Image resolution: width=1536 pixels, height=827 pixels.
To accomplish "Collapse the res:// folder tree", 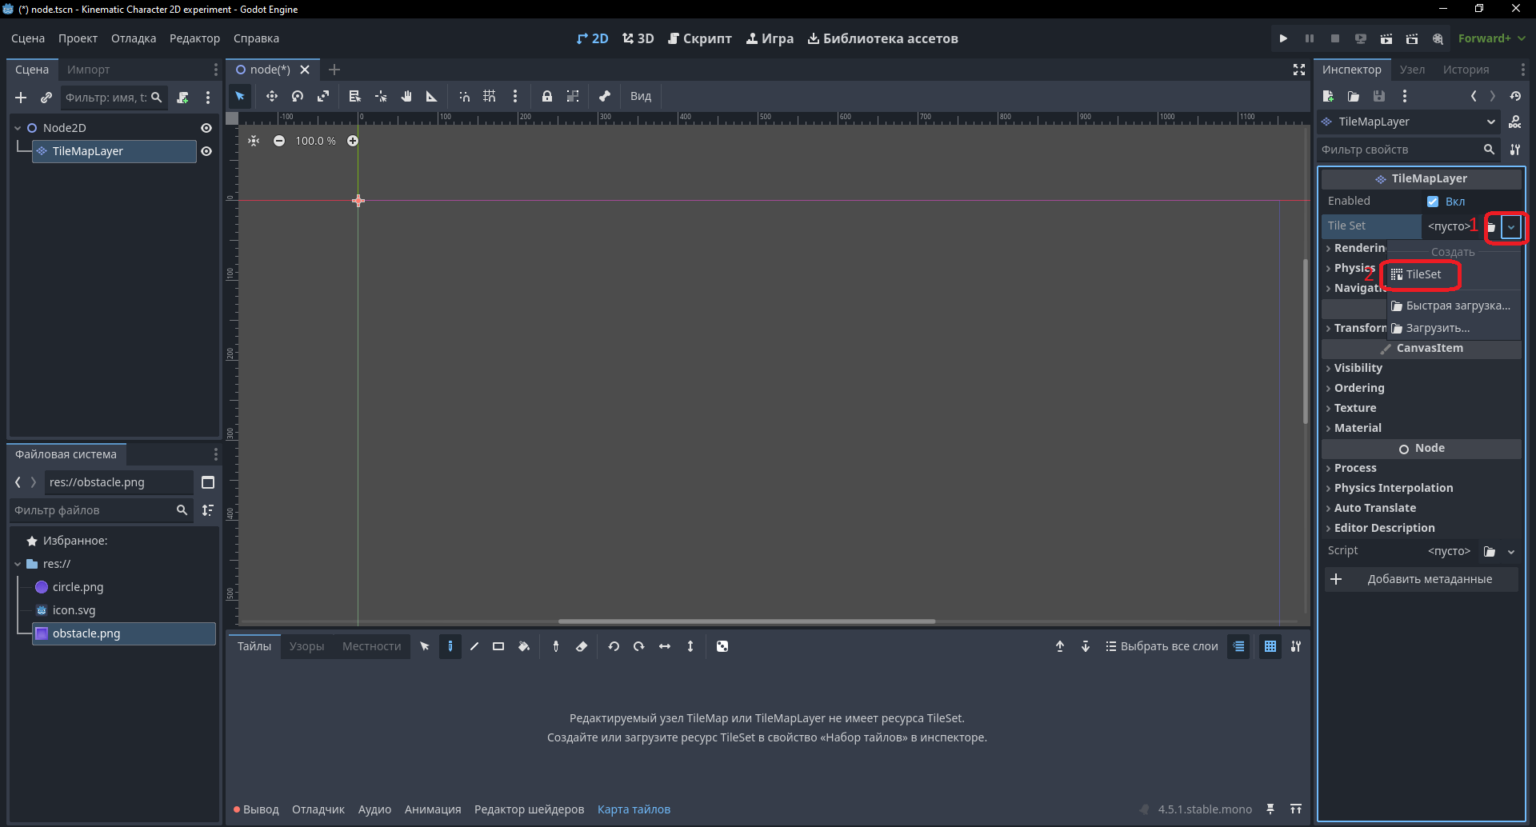I will pos(18,564).
